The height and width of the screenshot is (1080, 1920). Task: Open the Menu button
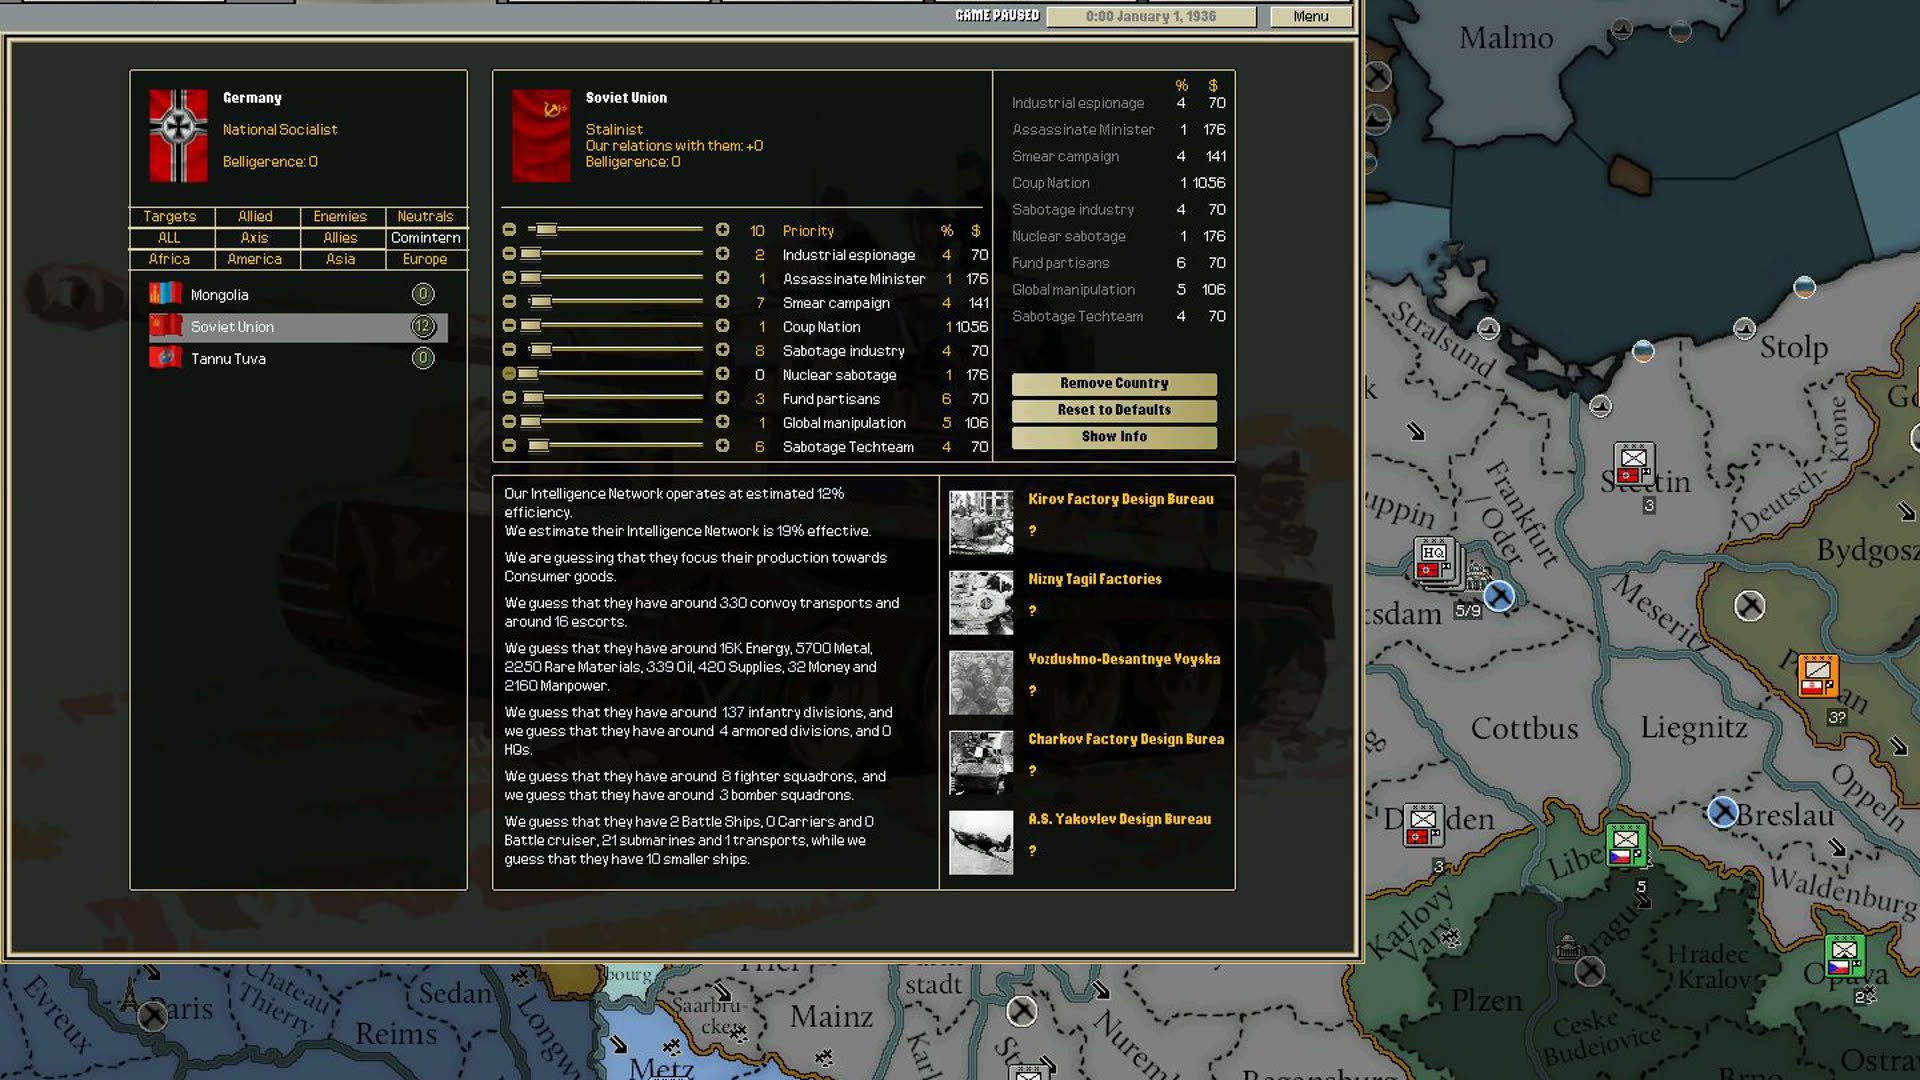(1310, 16)
